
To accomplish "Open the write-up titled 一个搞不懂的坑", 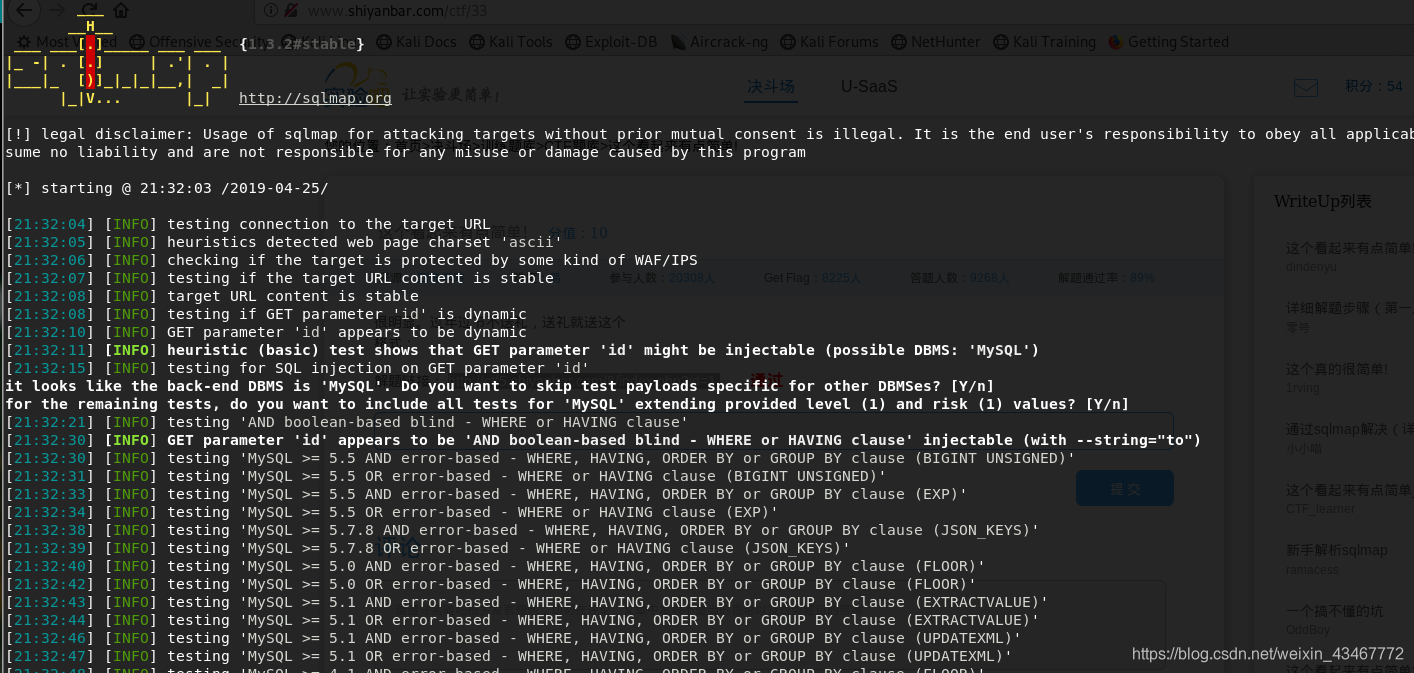I will click(x=1336, y=611).
